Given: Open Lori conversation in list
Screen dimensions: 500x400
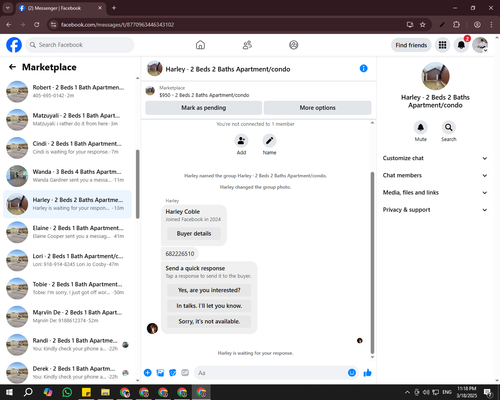Looking at the screenshot, I should (x=67, y=260).
